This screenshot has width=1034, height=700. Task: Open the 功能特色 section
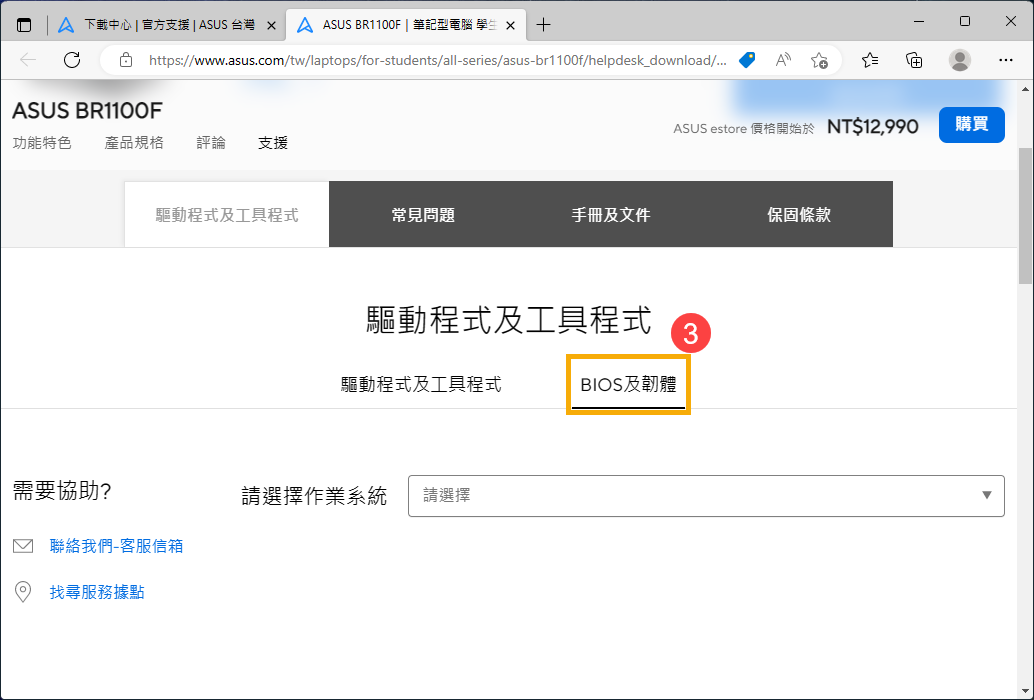[42, 142]
